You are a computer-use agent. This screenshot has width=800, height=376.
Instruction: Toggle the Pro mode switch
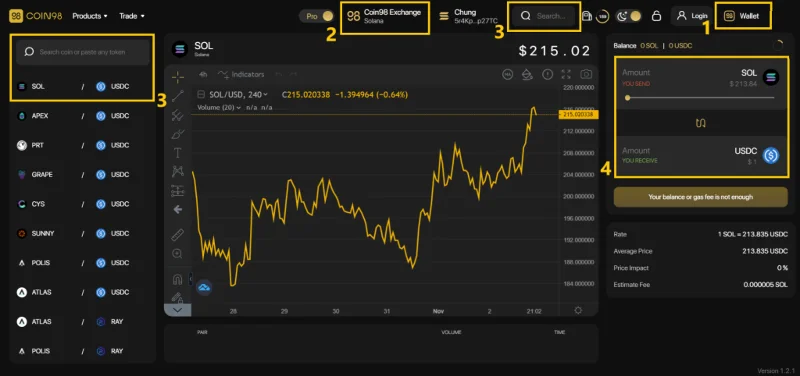[316, 16]
